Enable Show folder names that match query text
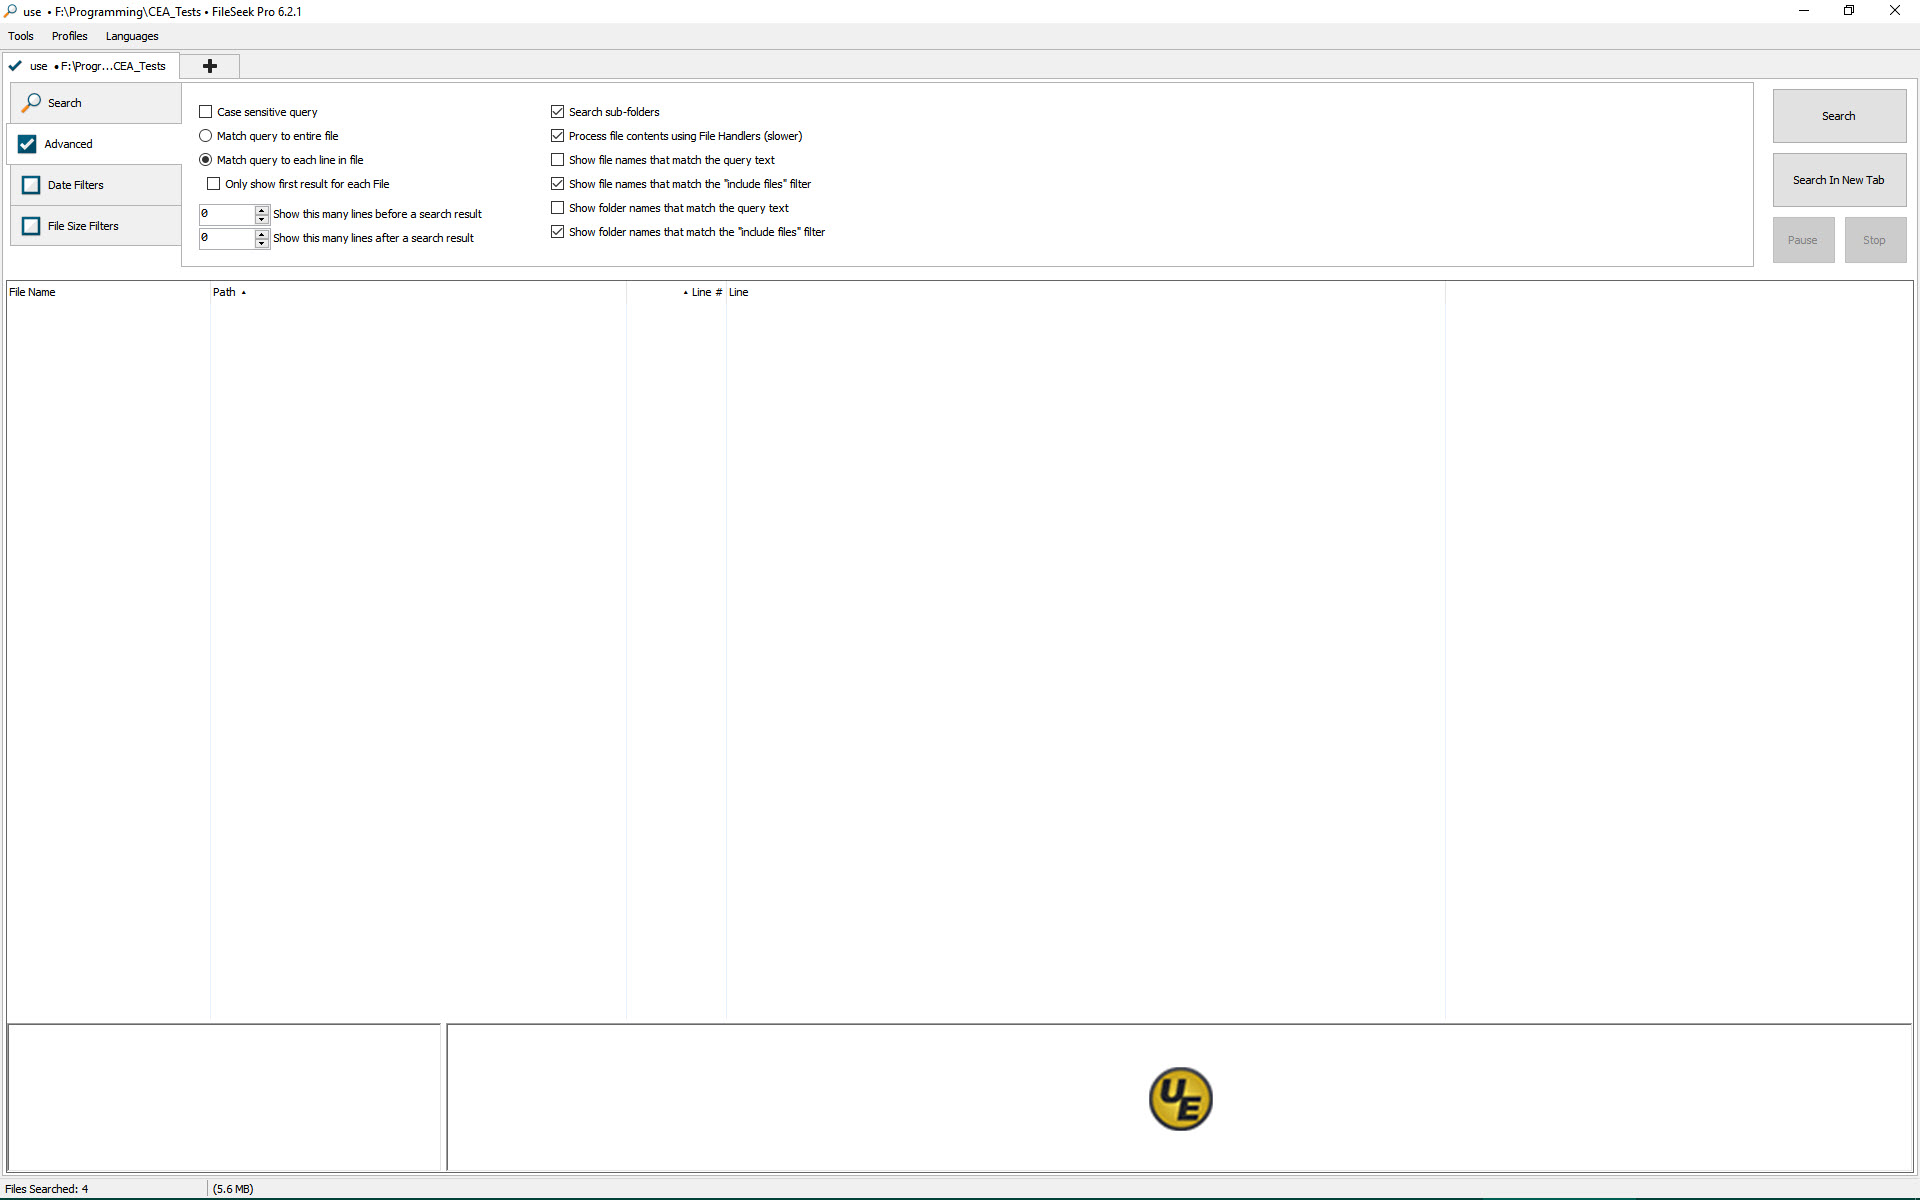Viewport: 1920px width, 1200px height. [558, 208]
